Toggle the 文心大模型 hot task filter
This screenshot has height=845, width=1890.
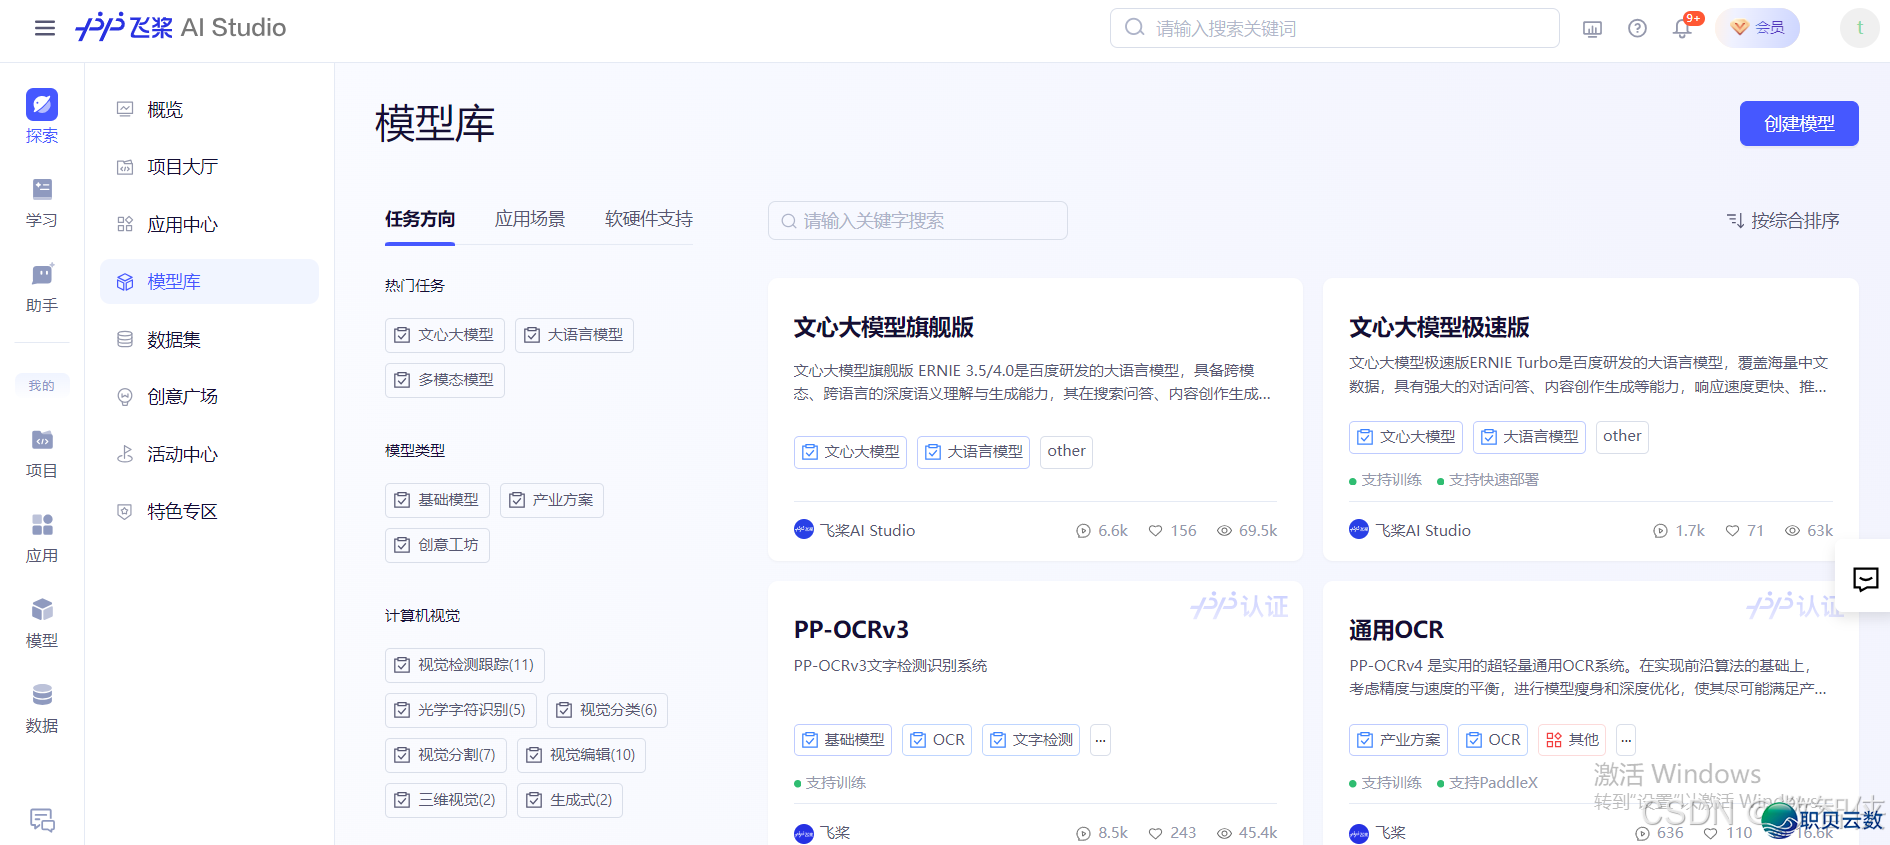pos(444,335)
